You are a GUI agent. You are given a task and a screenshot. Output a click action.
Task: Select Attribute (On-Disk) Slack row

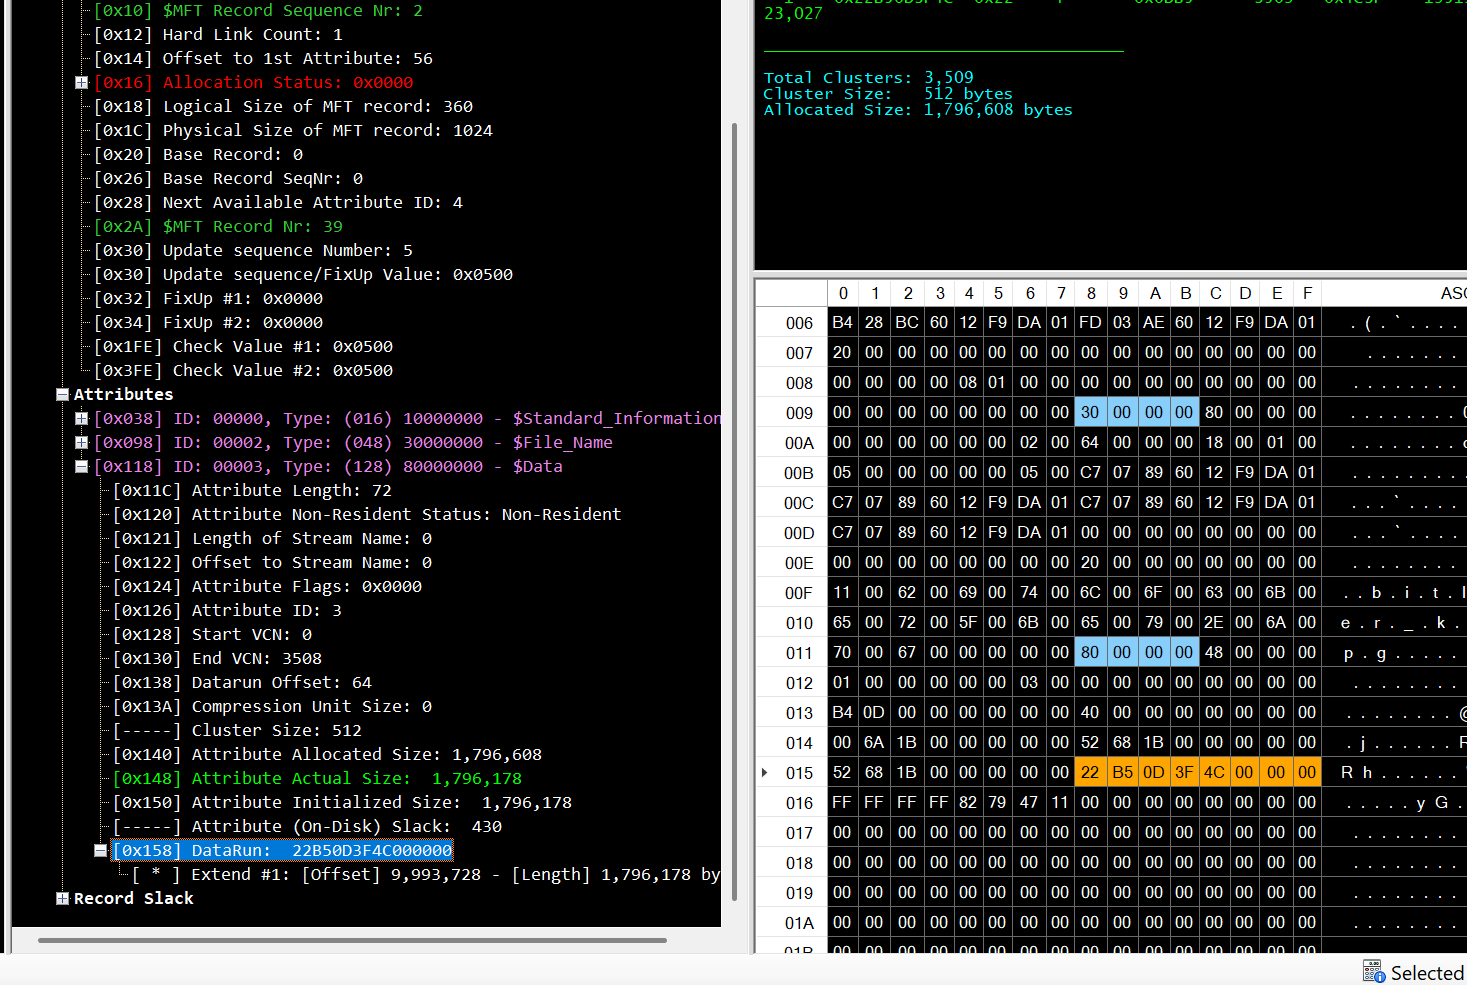coord(307,827)
